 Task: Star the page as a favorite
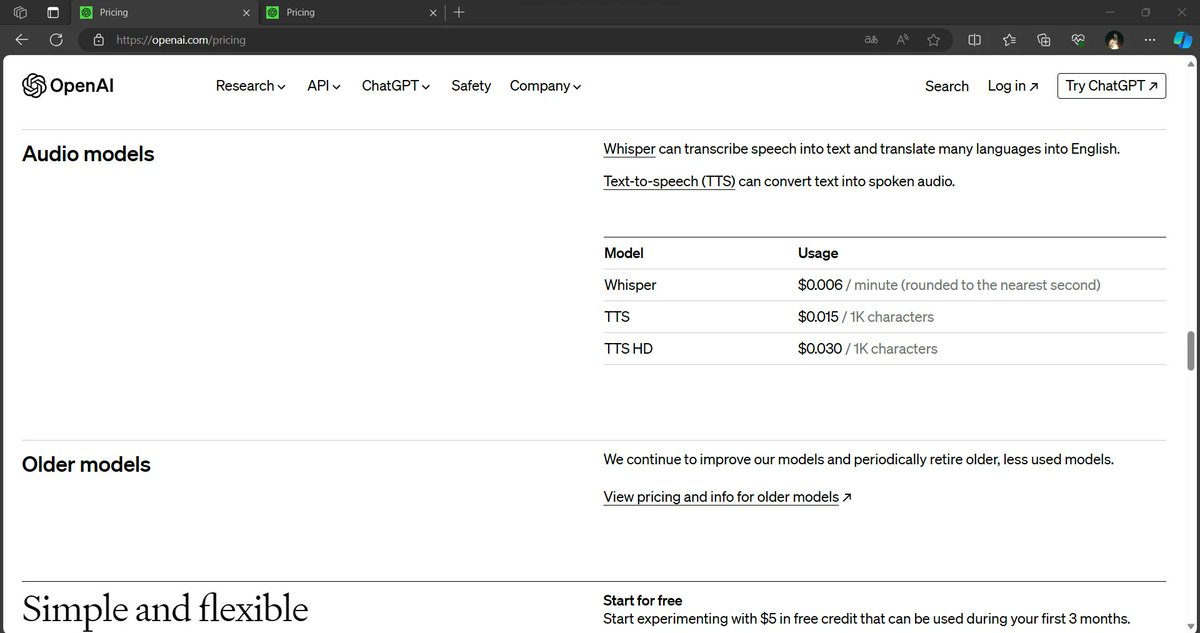(x=933, y=39)
